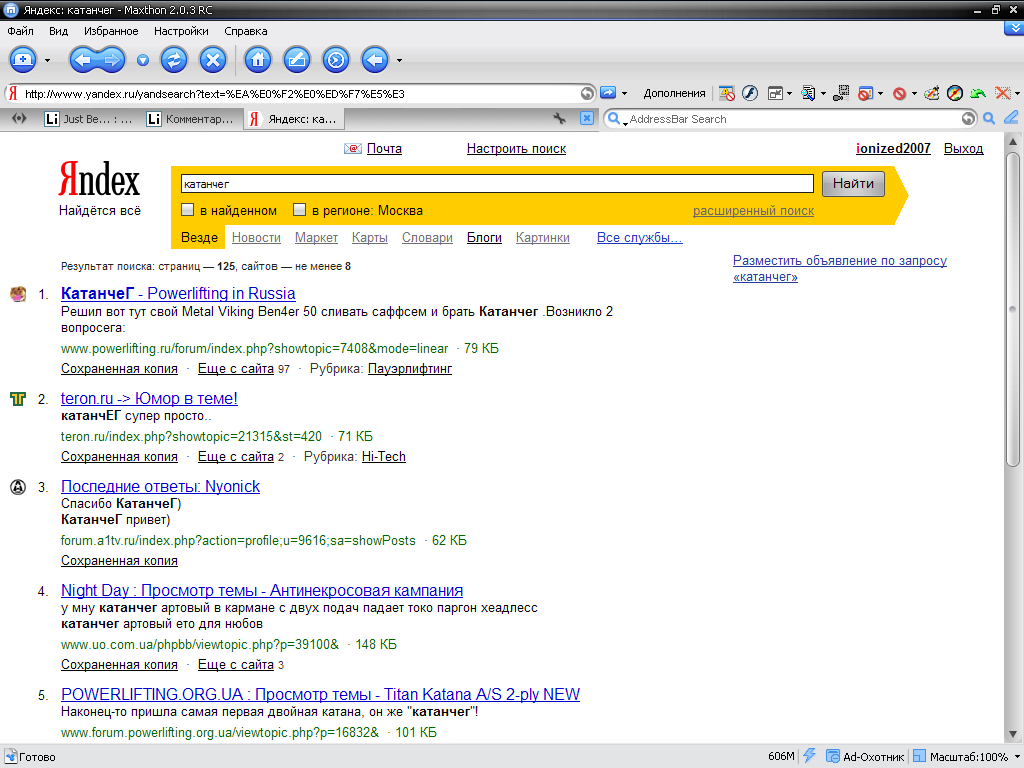Click the red prohibition circle icon
Viewport: 1024px width, 768px height.
click(899, 93)
